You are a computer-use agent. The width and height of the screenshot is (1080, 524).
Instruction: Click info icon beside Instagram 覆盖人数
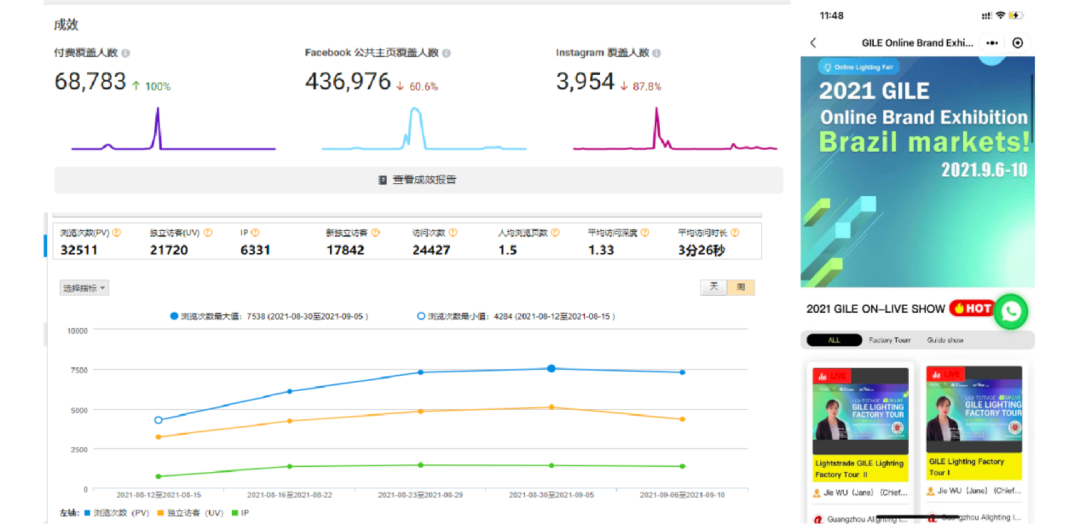pyautogui.click(x=656, y=53)
